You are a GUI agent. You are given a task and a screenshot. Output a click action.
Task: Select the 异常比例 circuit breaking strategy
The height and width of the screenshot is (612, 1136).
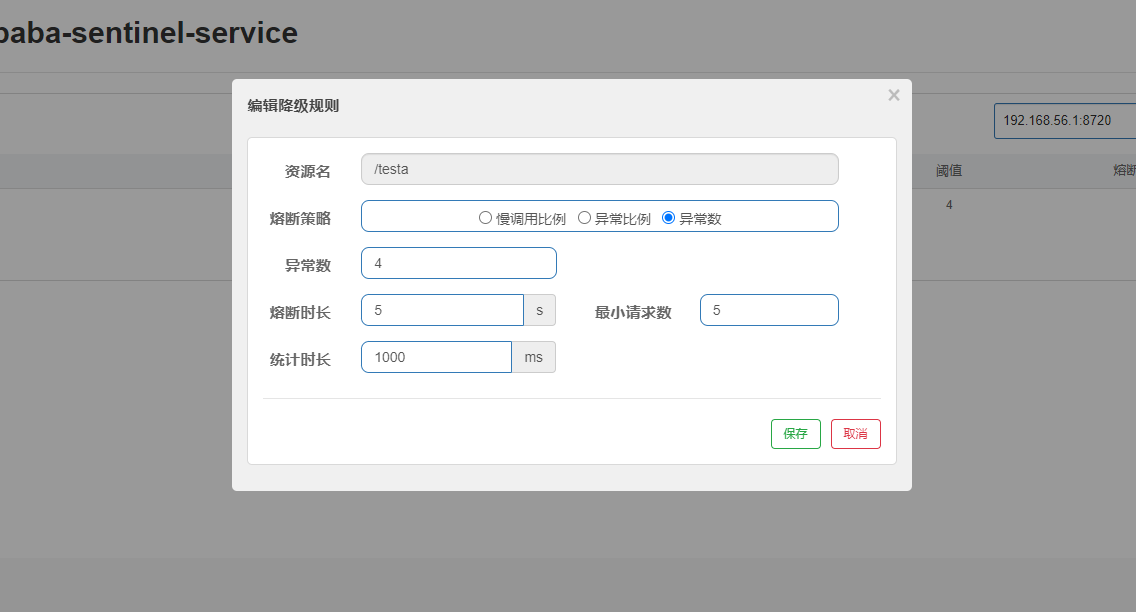tap(584, 217)
